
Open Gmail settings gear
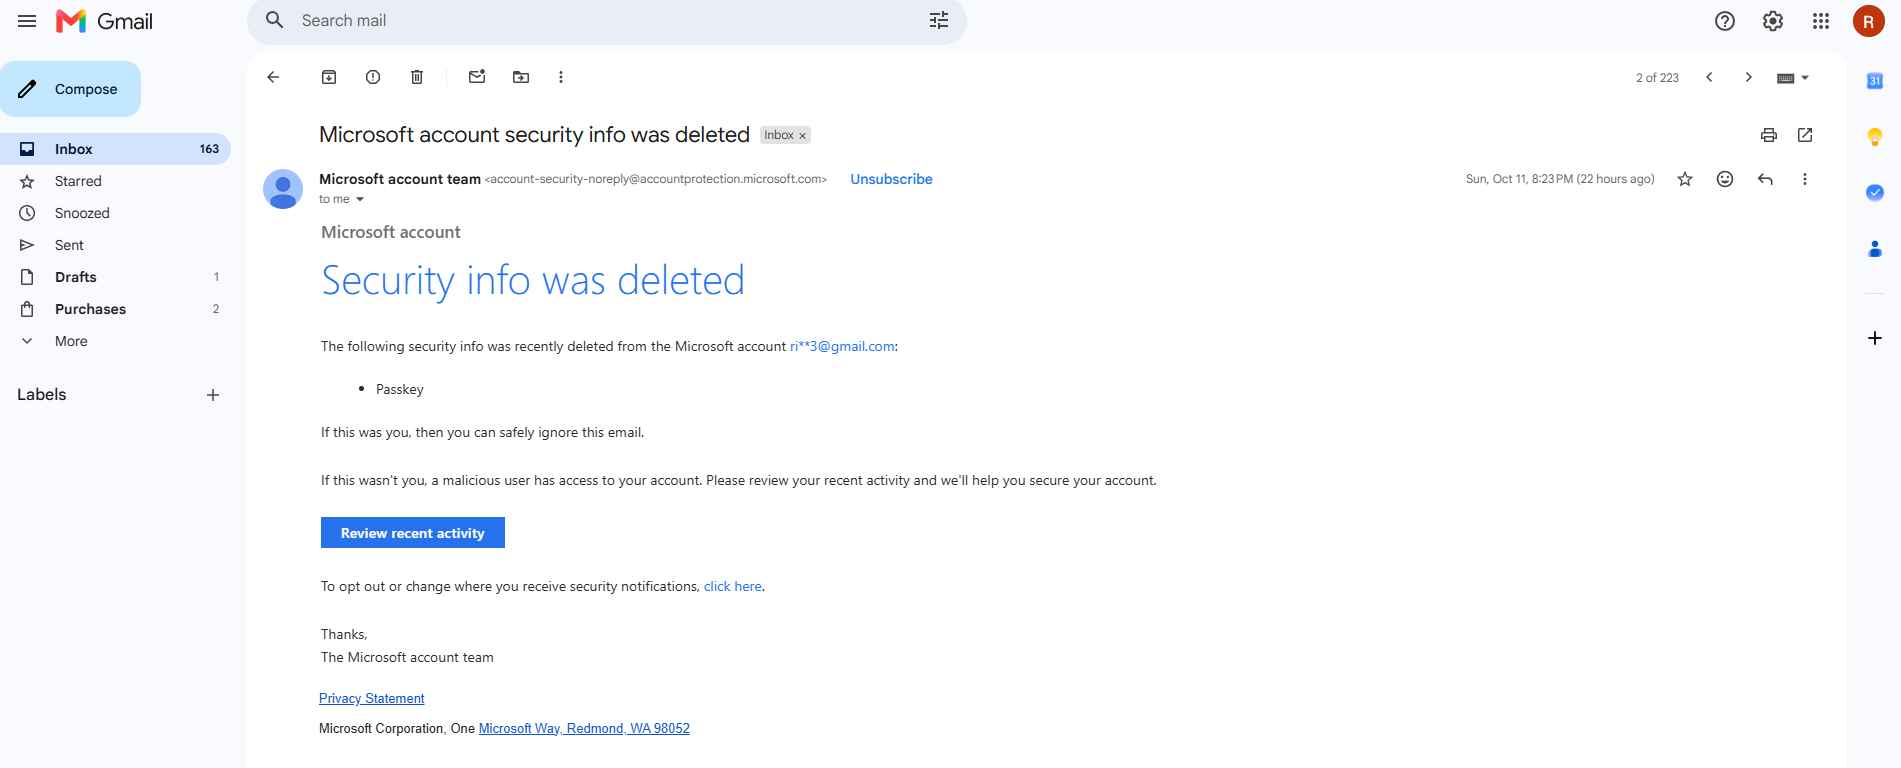point(1773,21)
